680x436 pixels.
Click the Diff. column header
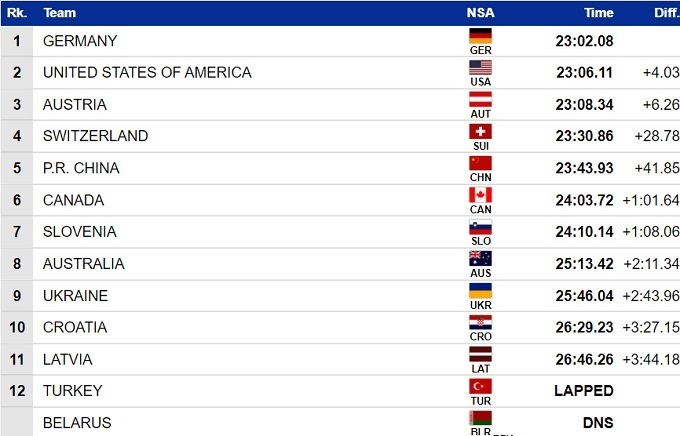(663, 13)
